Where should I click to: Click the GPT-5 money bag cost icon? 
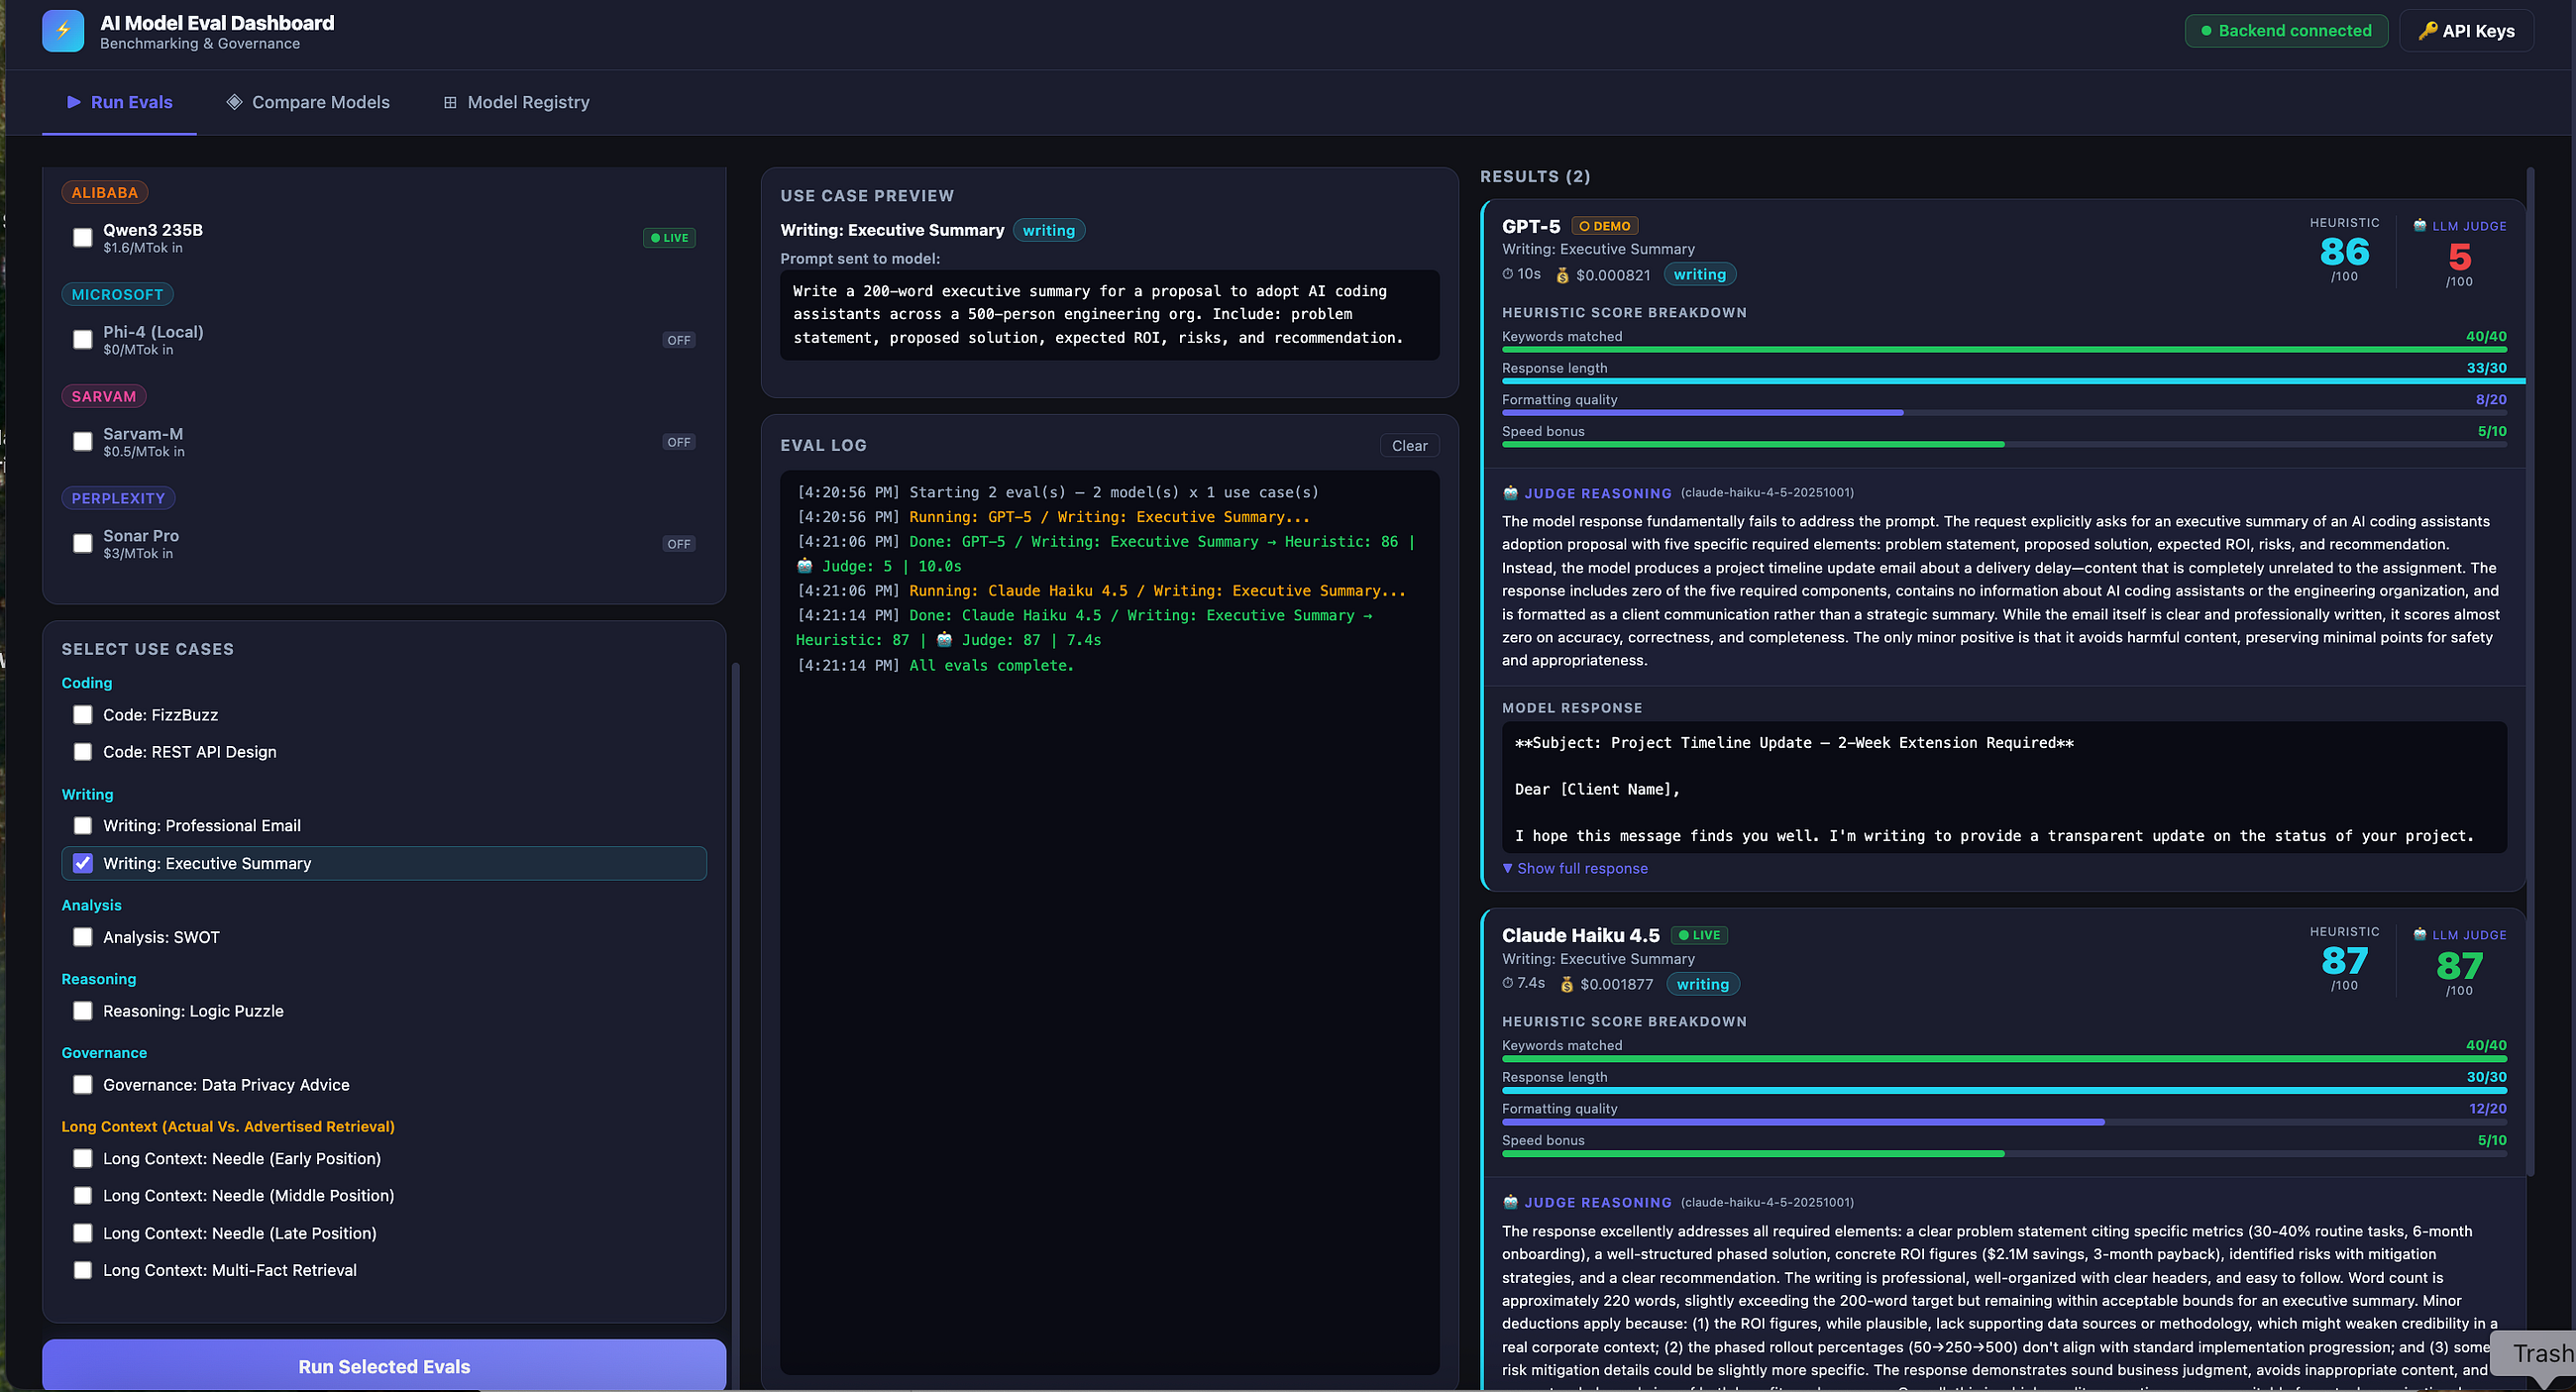tap(1562, 275)
